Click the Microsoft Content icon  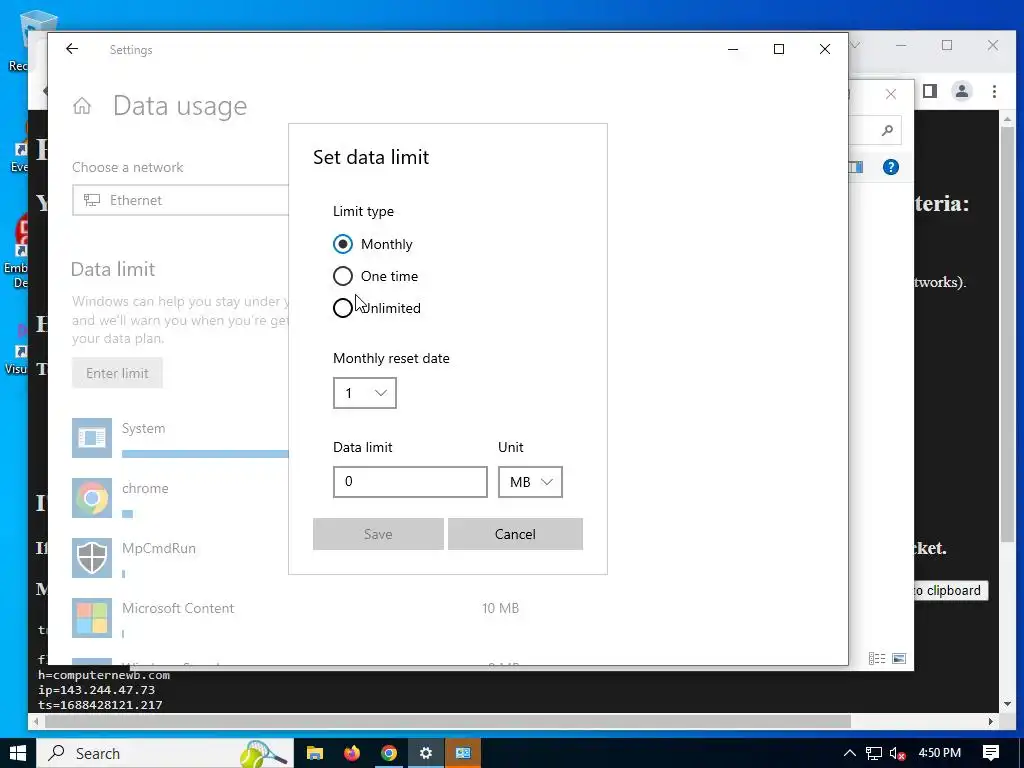pos(91,618)
